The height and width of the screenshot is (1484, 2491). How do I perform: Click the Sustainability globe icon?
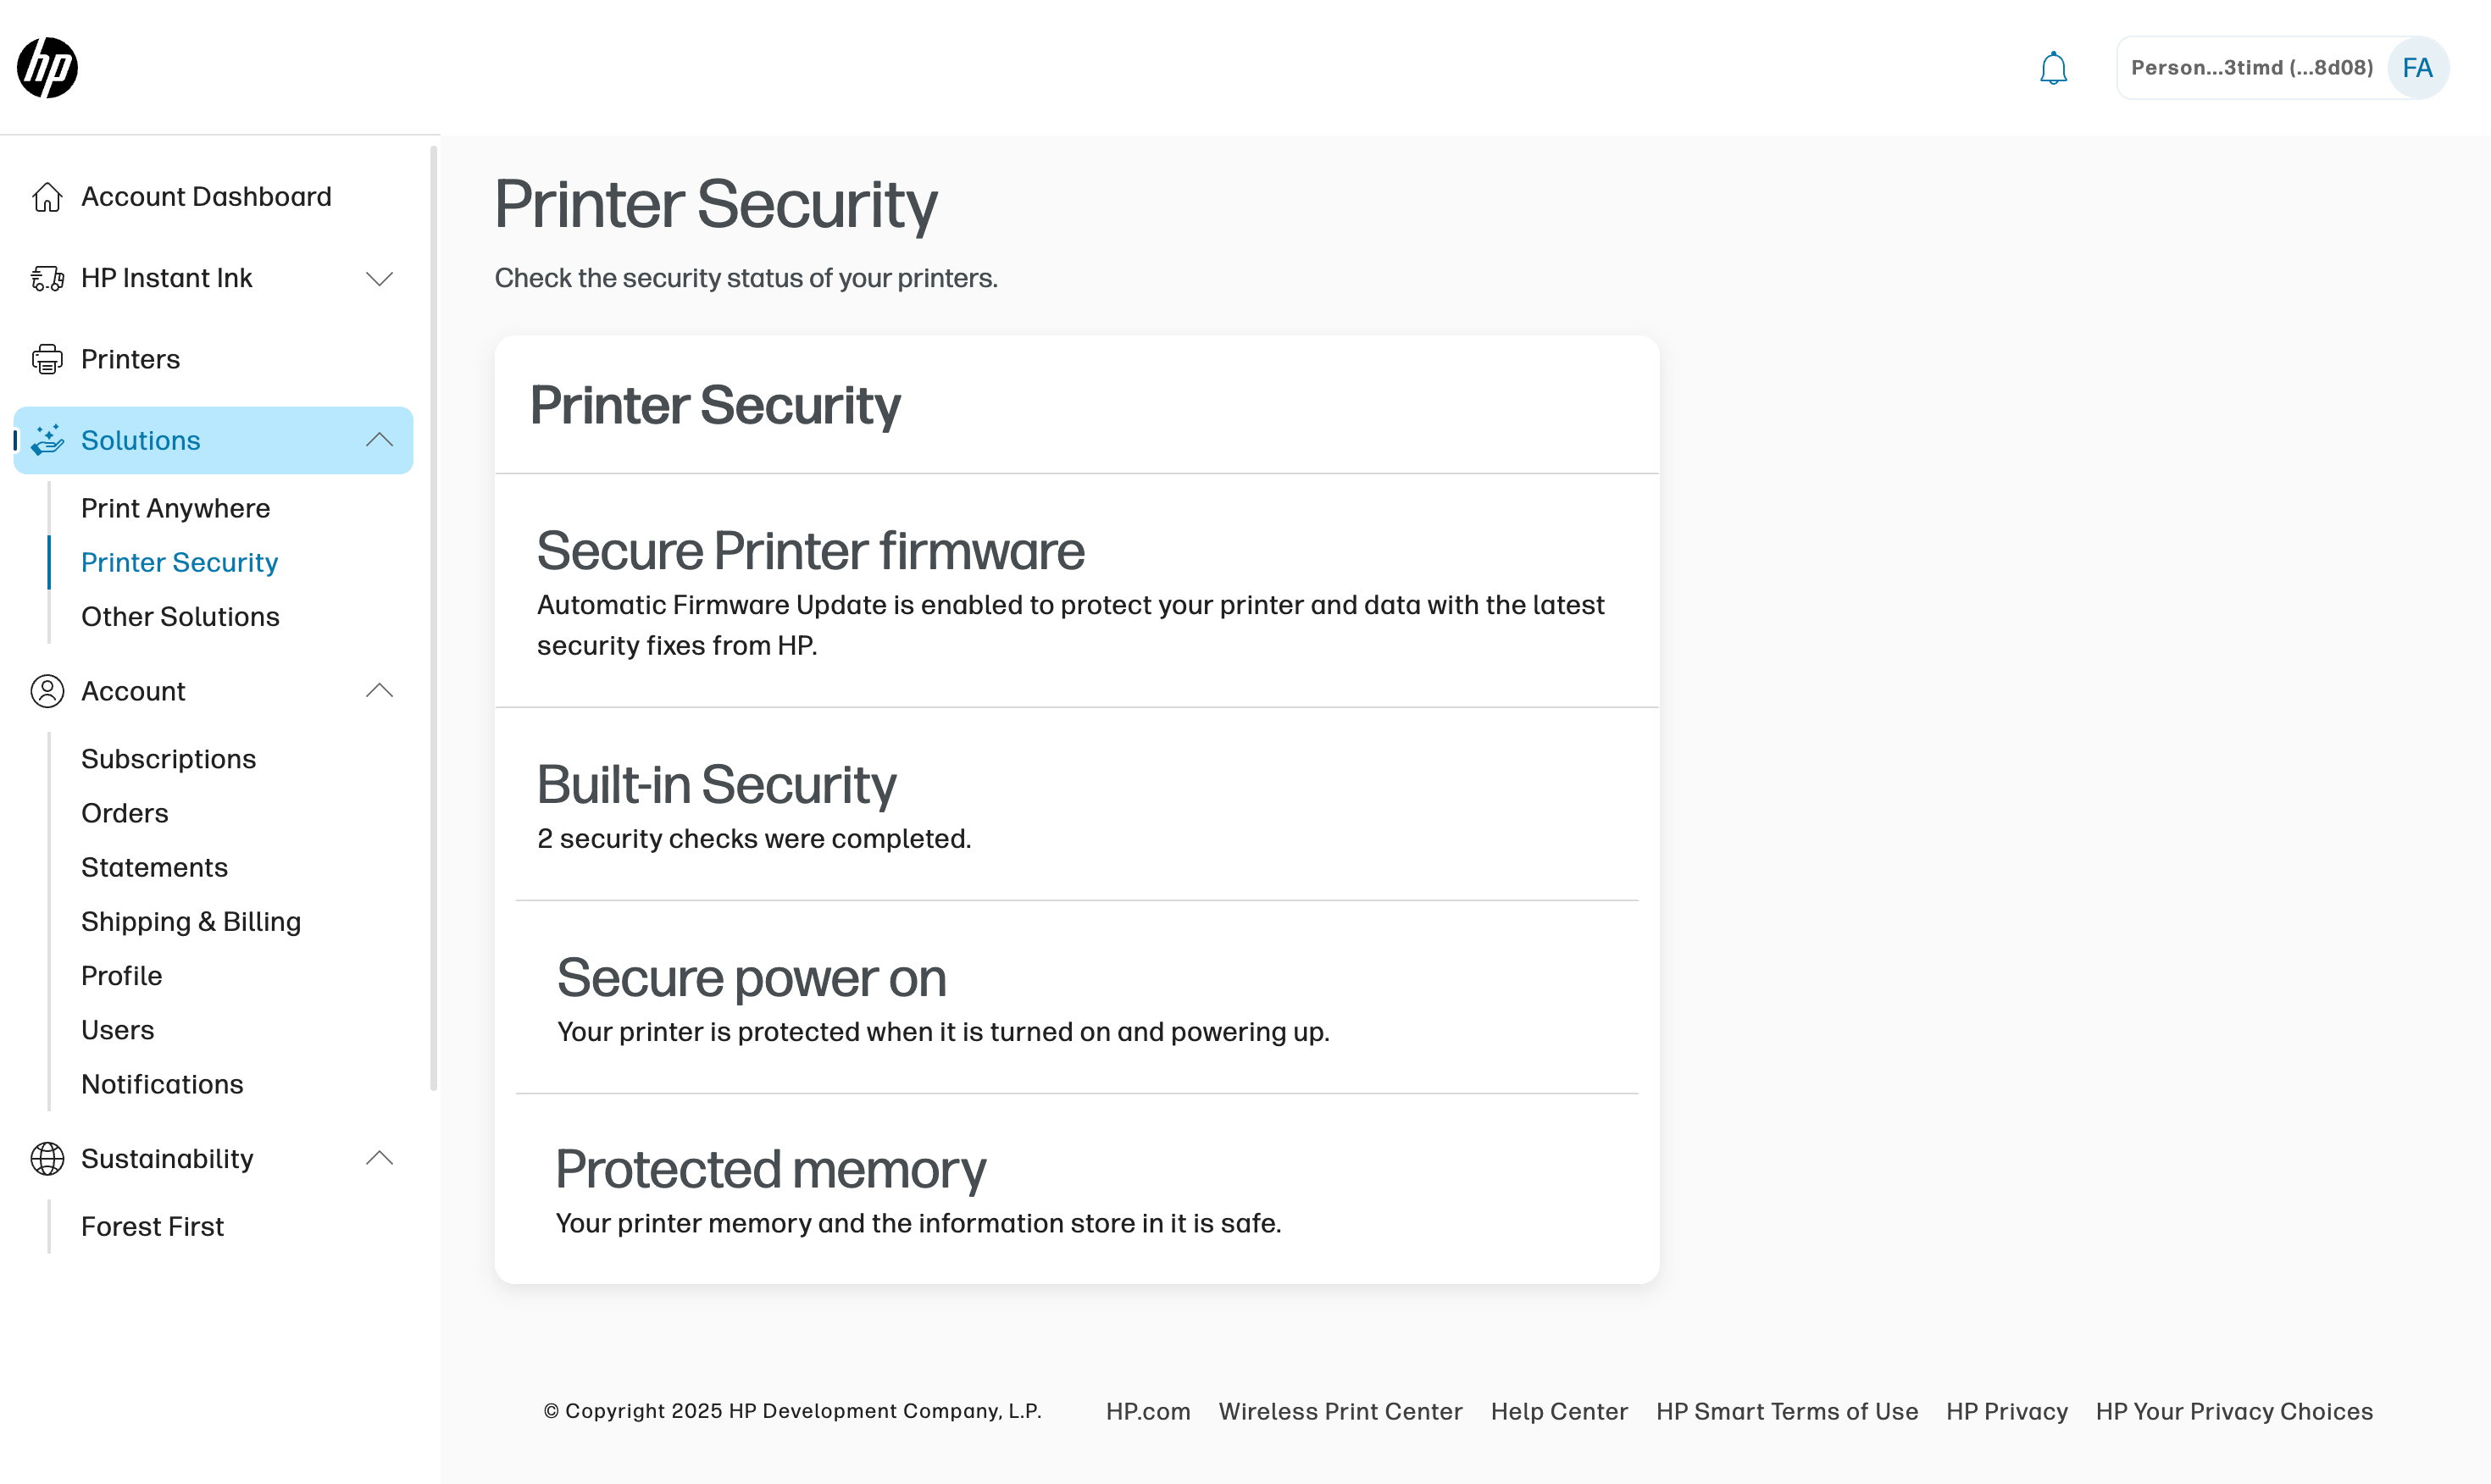pos(47,1158)
